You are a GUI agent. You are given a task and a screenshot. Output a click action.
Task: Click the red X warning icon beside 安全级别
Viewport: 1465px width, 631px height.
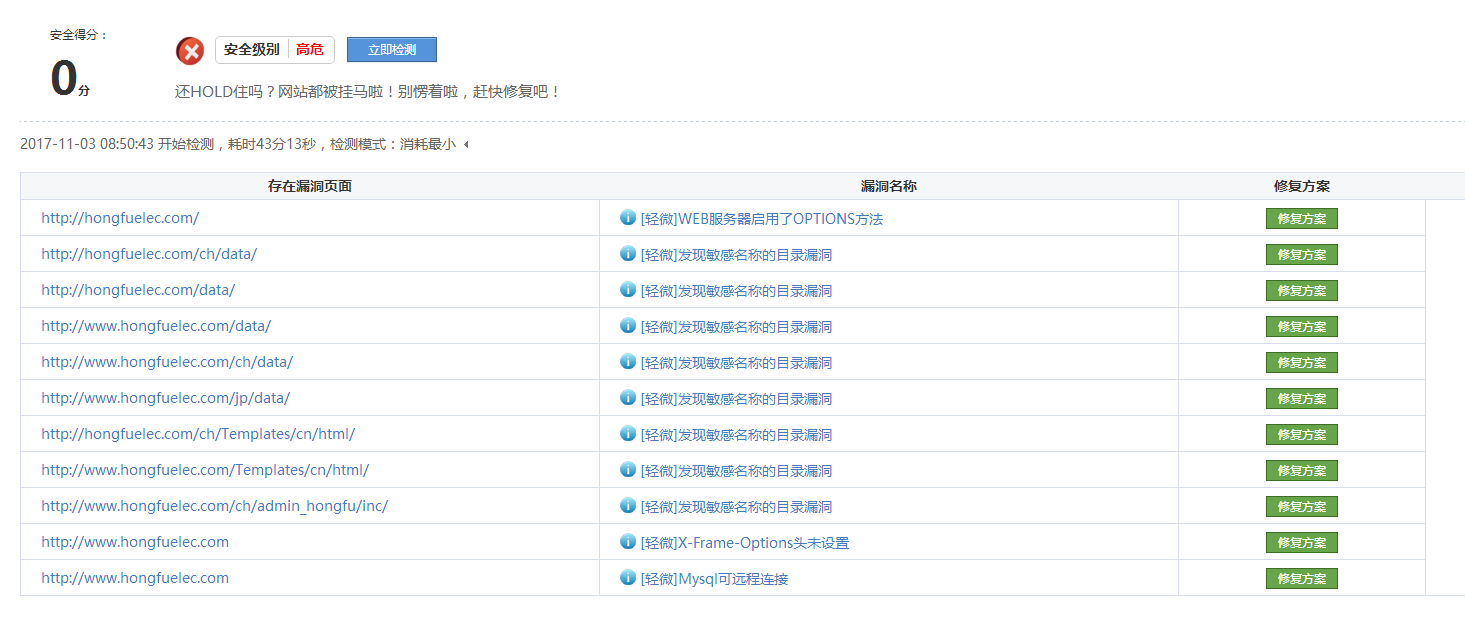click(x=190, y=51)
